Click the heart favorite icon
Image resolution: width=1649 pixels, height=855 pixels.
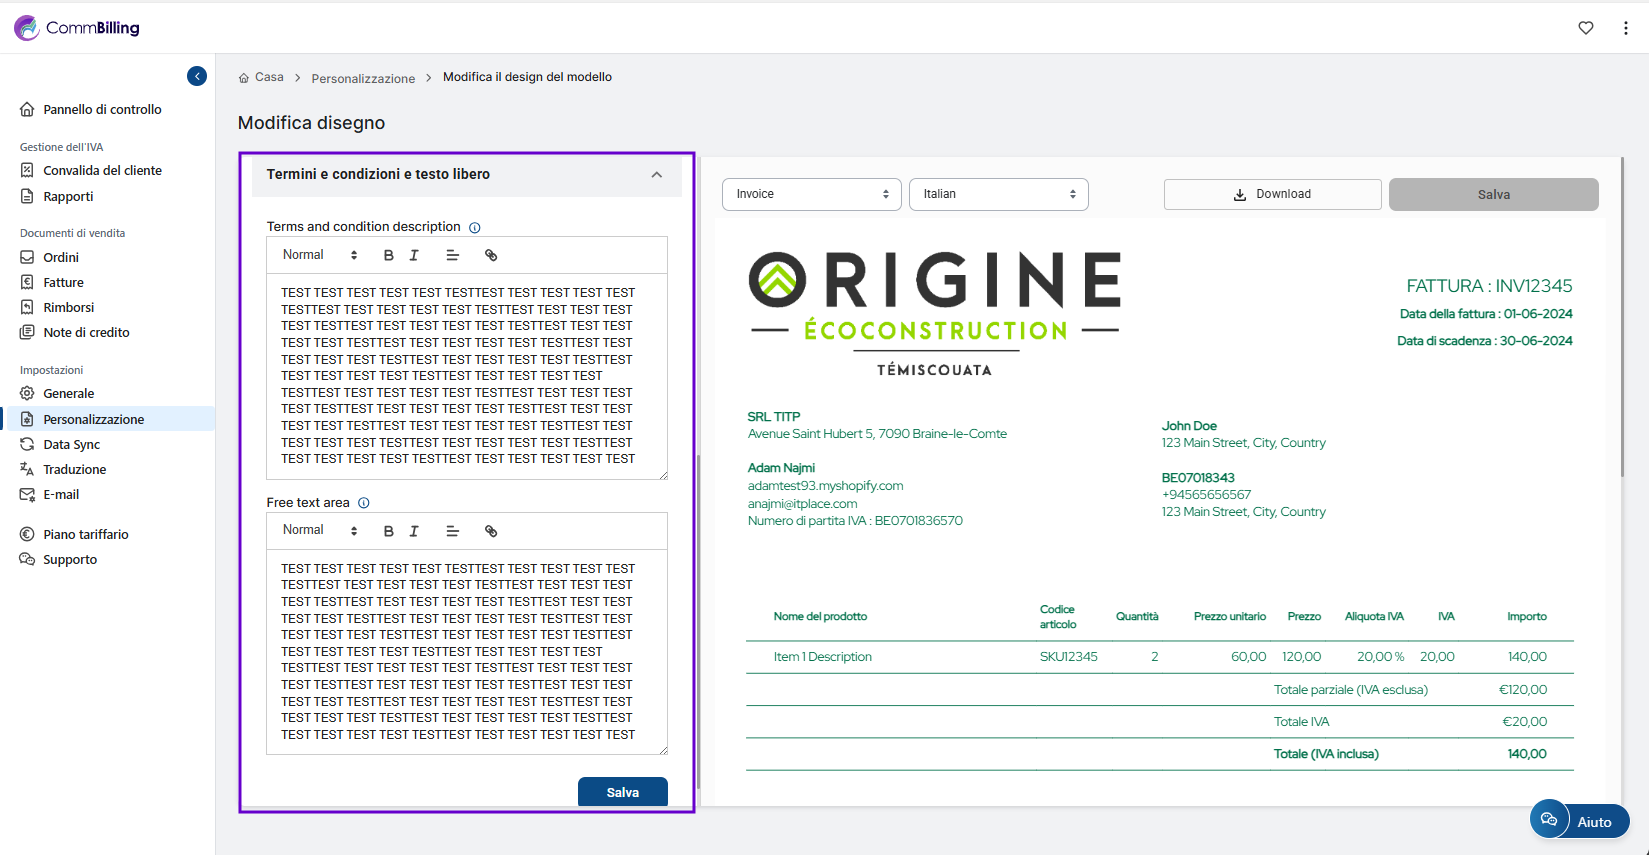(x=1586, y=28)
